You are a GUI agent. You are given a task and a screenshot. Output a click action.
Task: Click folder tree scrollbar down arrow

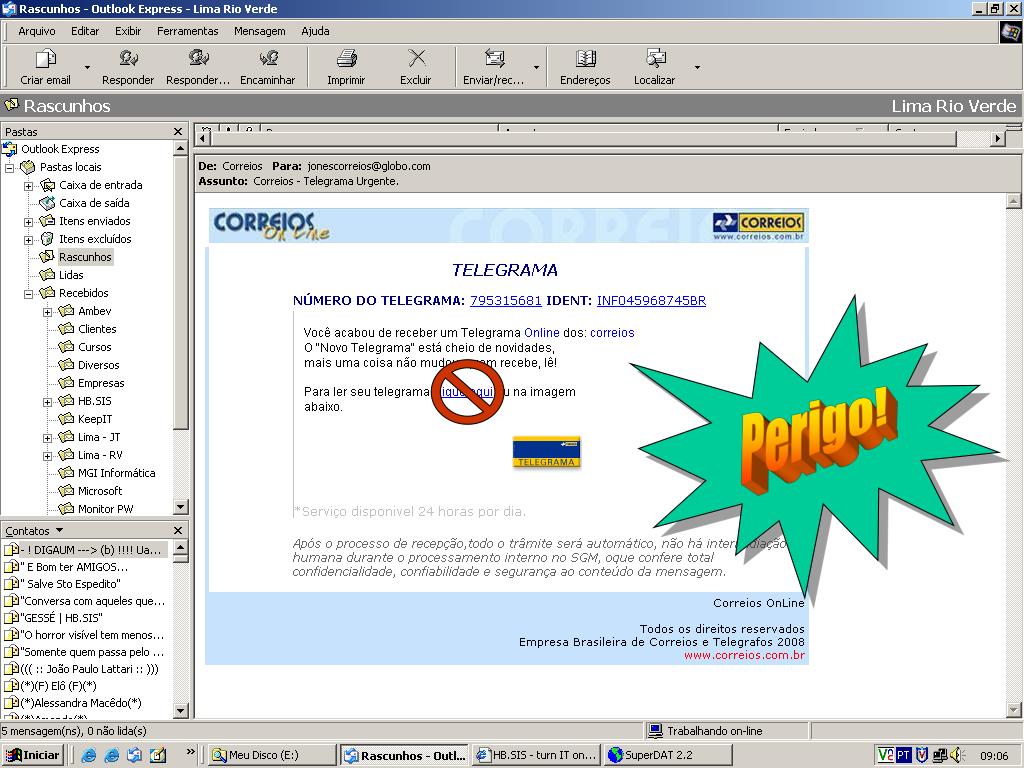181,507
